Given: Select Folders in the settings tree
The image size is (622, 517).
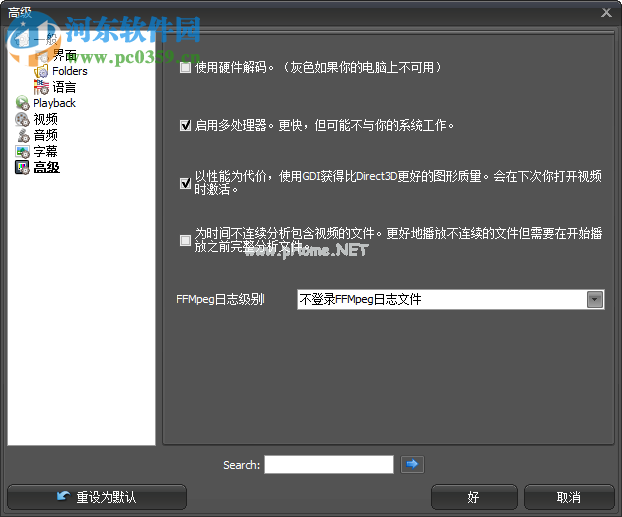Looking at the screenshot, I should coord(70,71).
